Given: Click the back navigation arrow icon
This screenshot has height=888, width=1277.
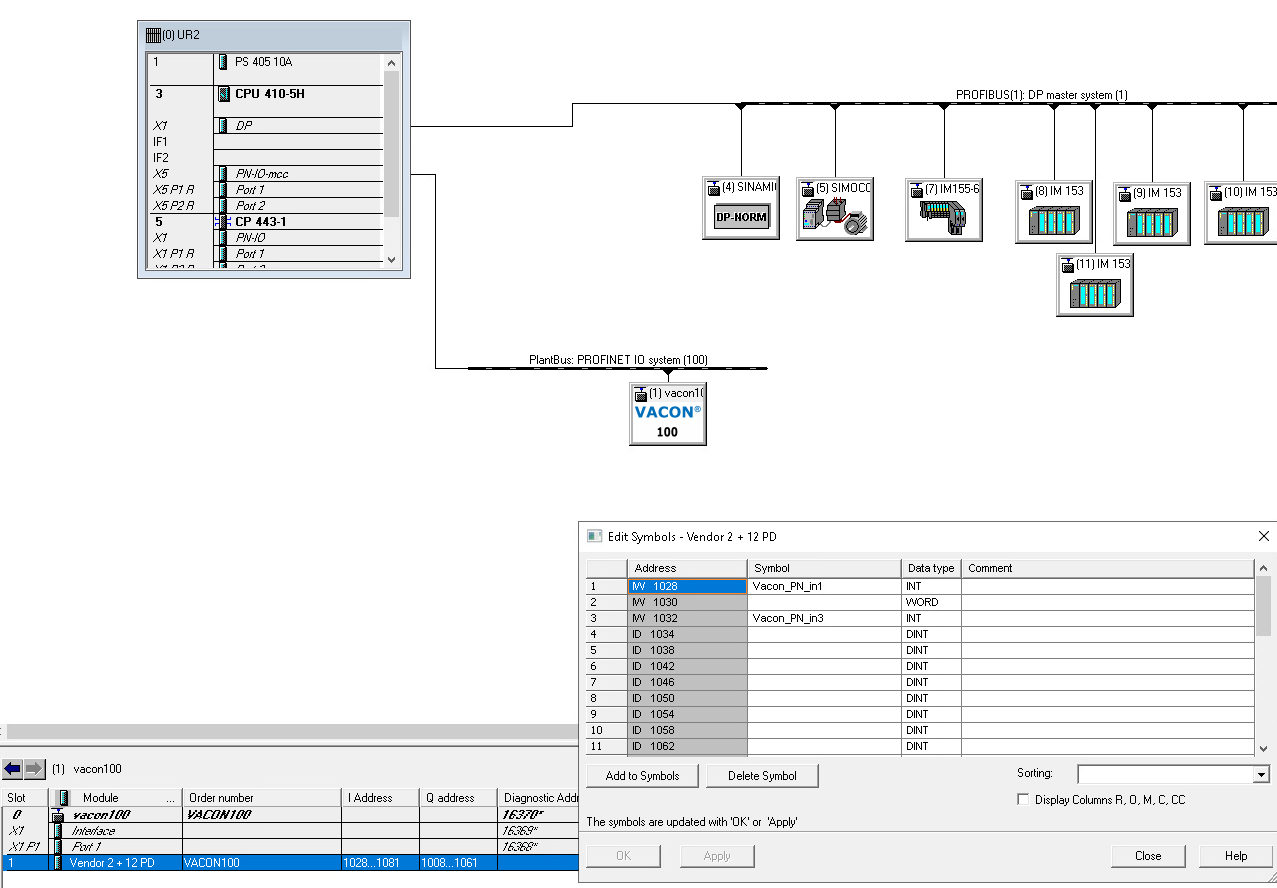Looking at the screenshot, I should 13,769.
